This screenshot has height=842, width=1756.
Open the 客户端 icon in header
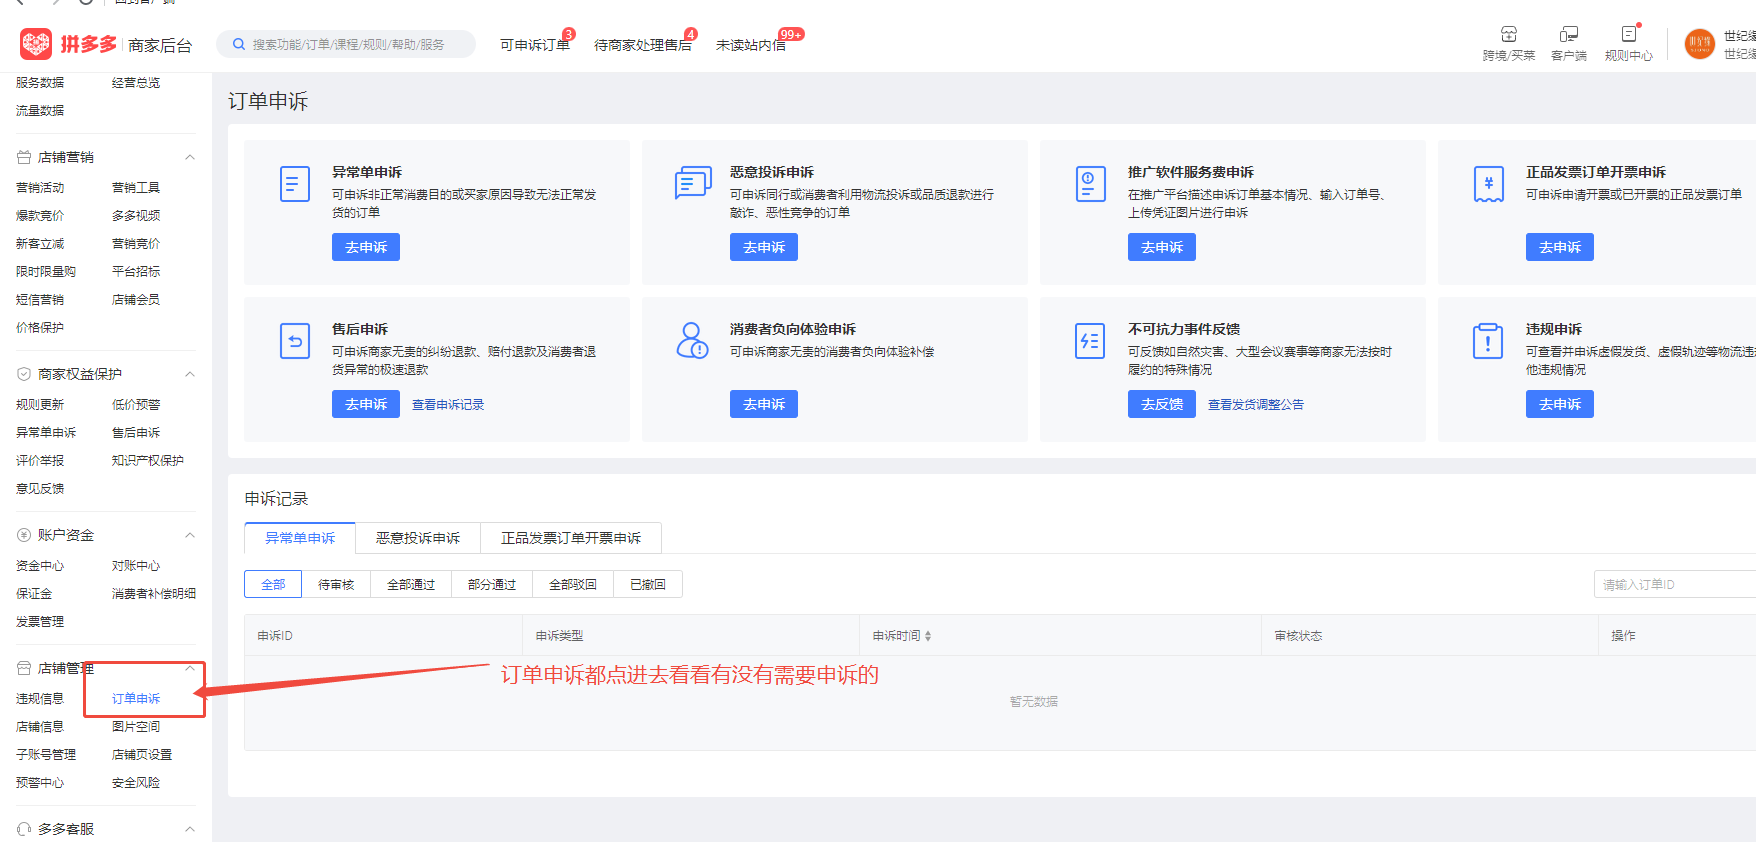coord(1568,35)
